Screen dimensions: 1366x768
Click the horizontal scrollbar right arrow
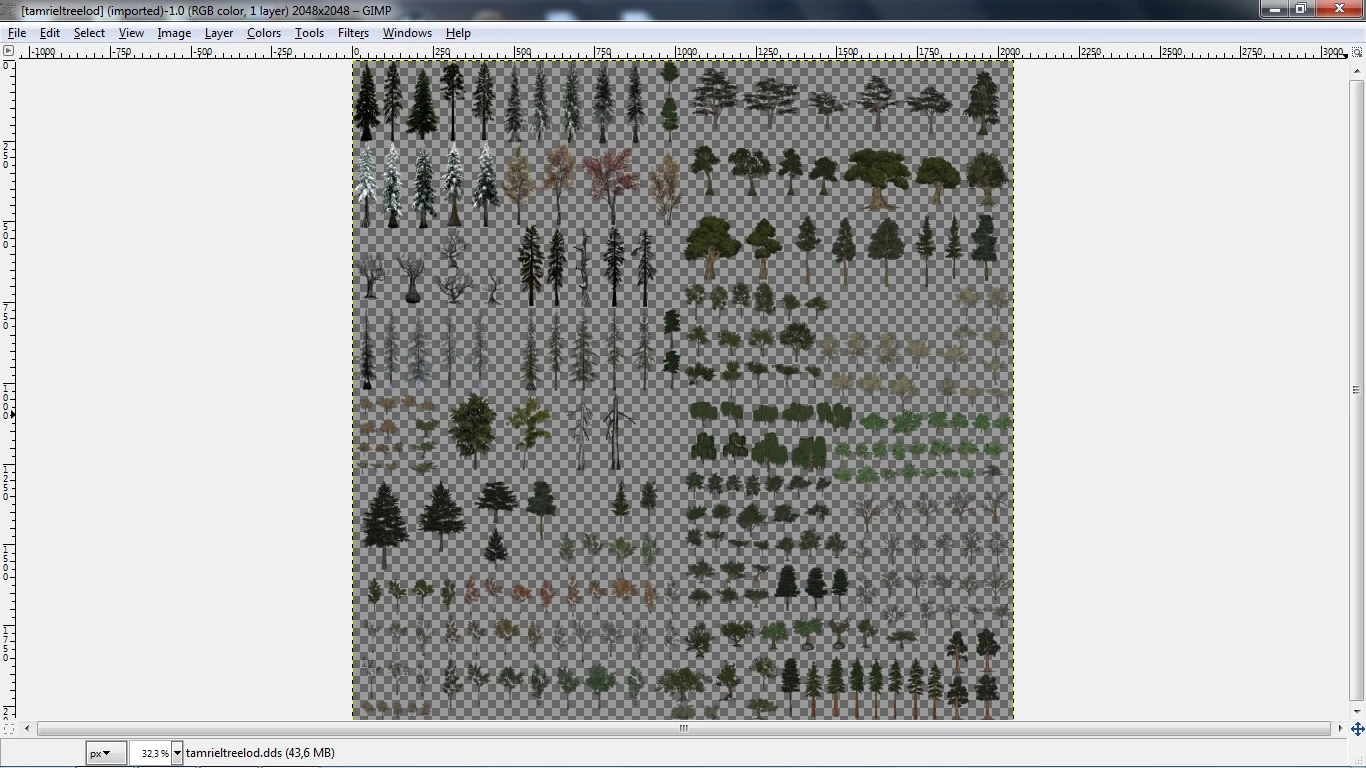pos(1341,728)
